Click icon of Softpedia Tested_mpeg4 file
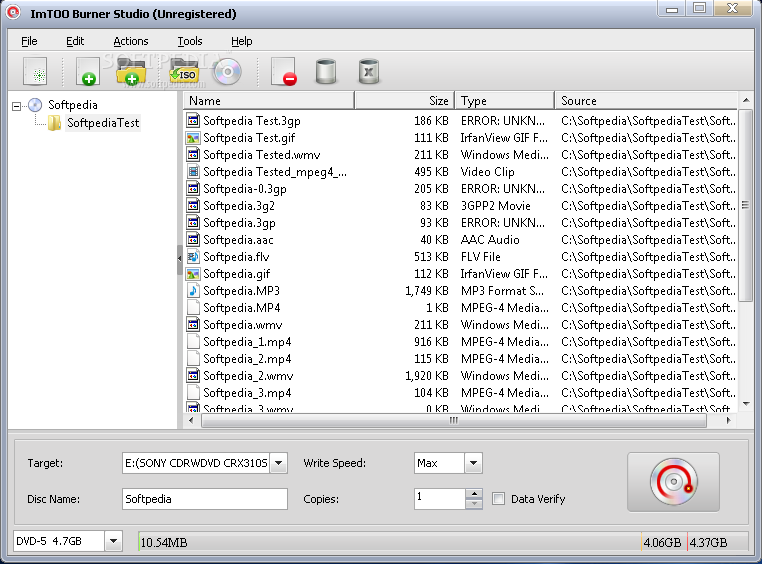This screenshot has width=762, height=564. point(193,171)
